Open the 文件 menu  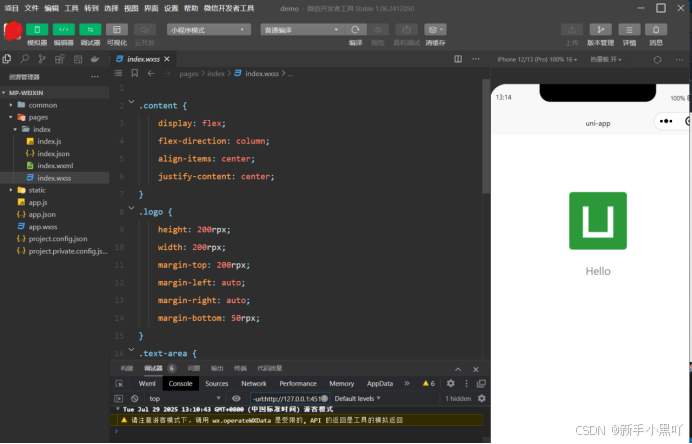[x=31, y=8]
